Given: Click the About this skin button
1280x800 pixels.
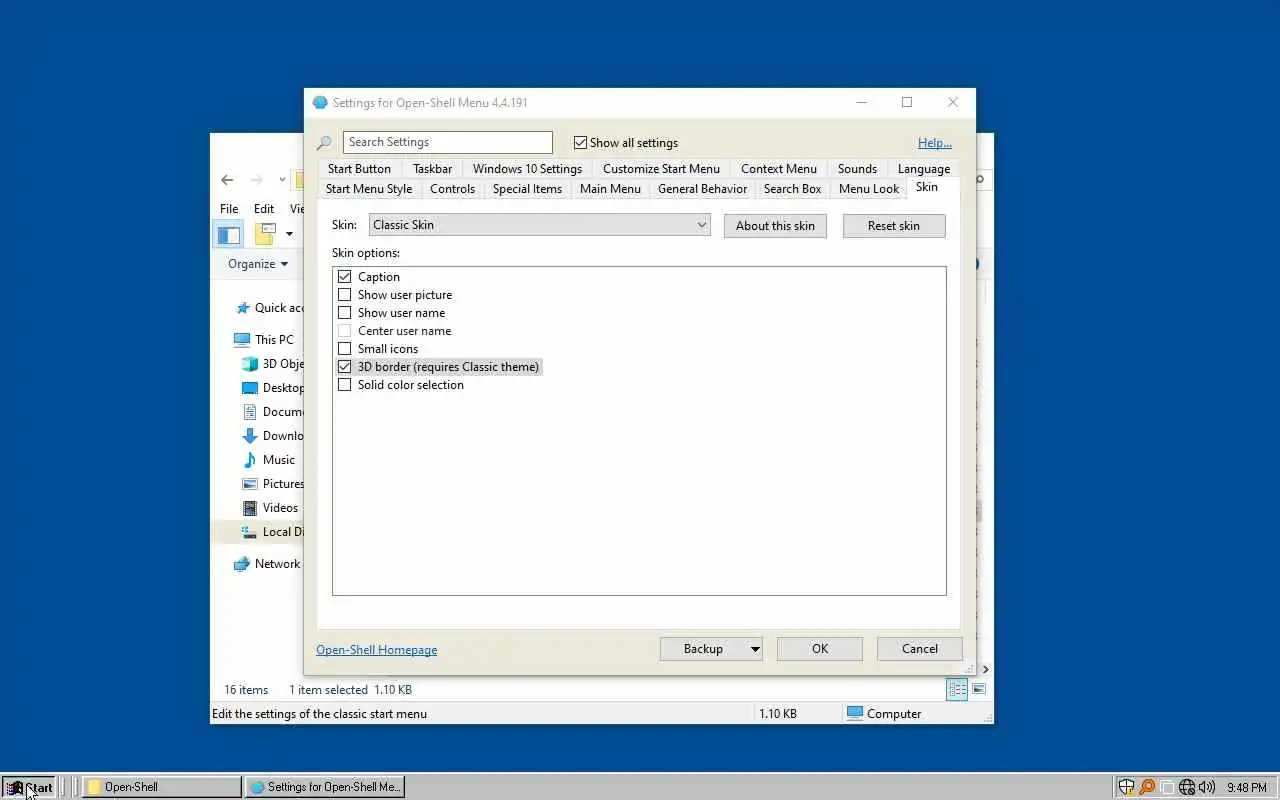Looking at the screenshot, I should click(x=775, y=226).
